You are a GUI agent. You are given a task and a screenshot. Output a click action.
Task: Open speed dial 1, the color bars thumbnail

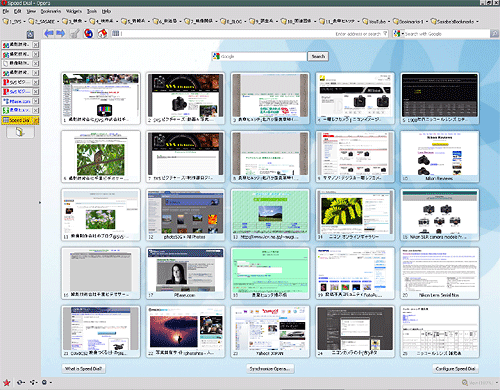[x=101, y=98]
